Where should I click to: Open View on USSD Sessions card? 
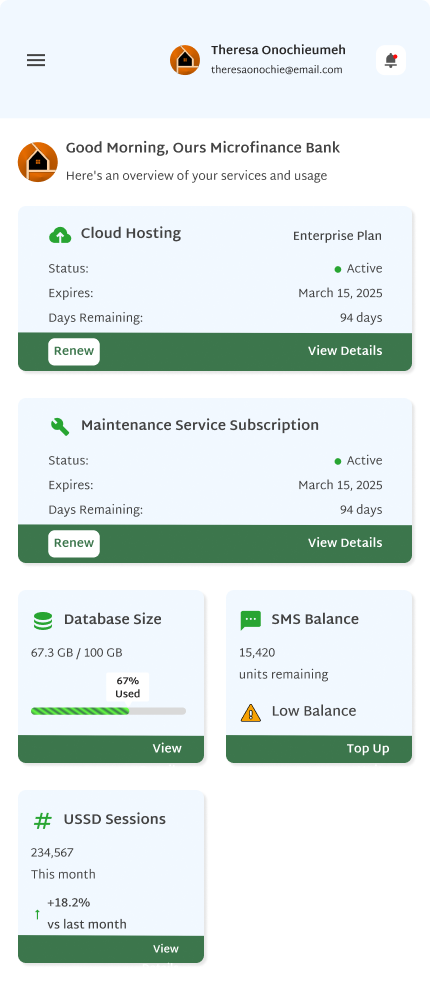(166, 949)
